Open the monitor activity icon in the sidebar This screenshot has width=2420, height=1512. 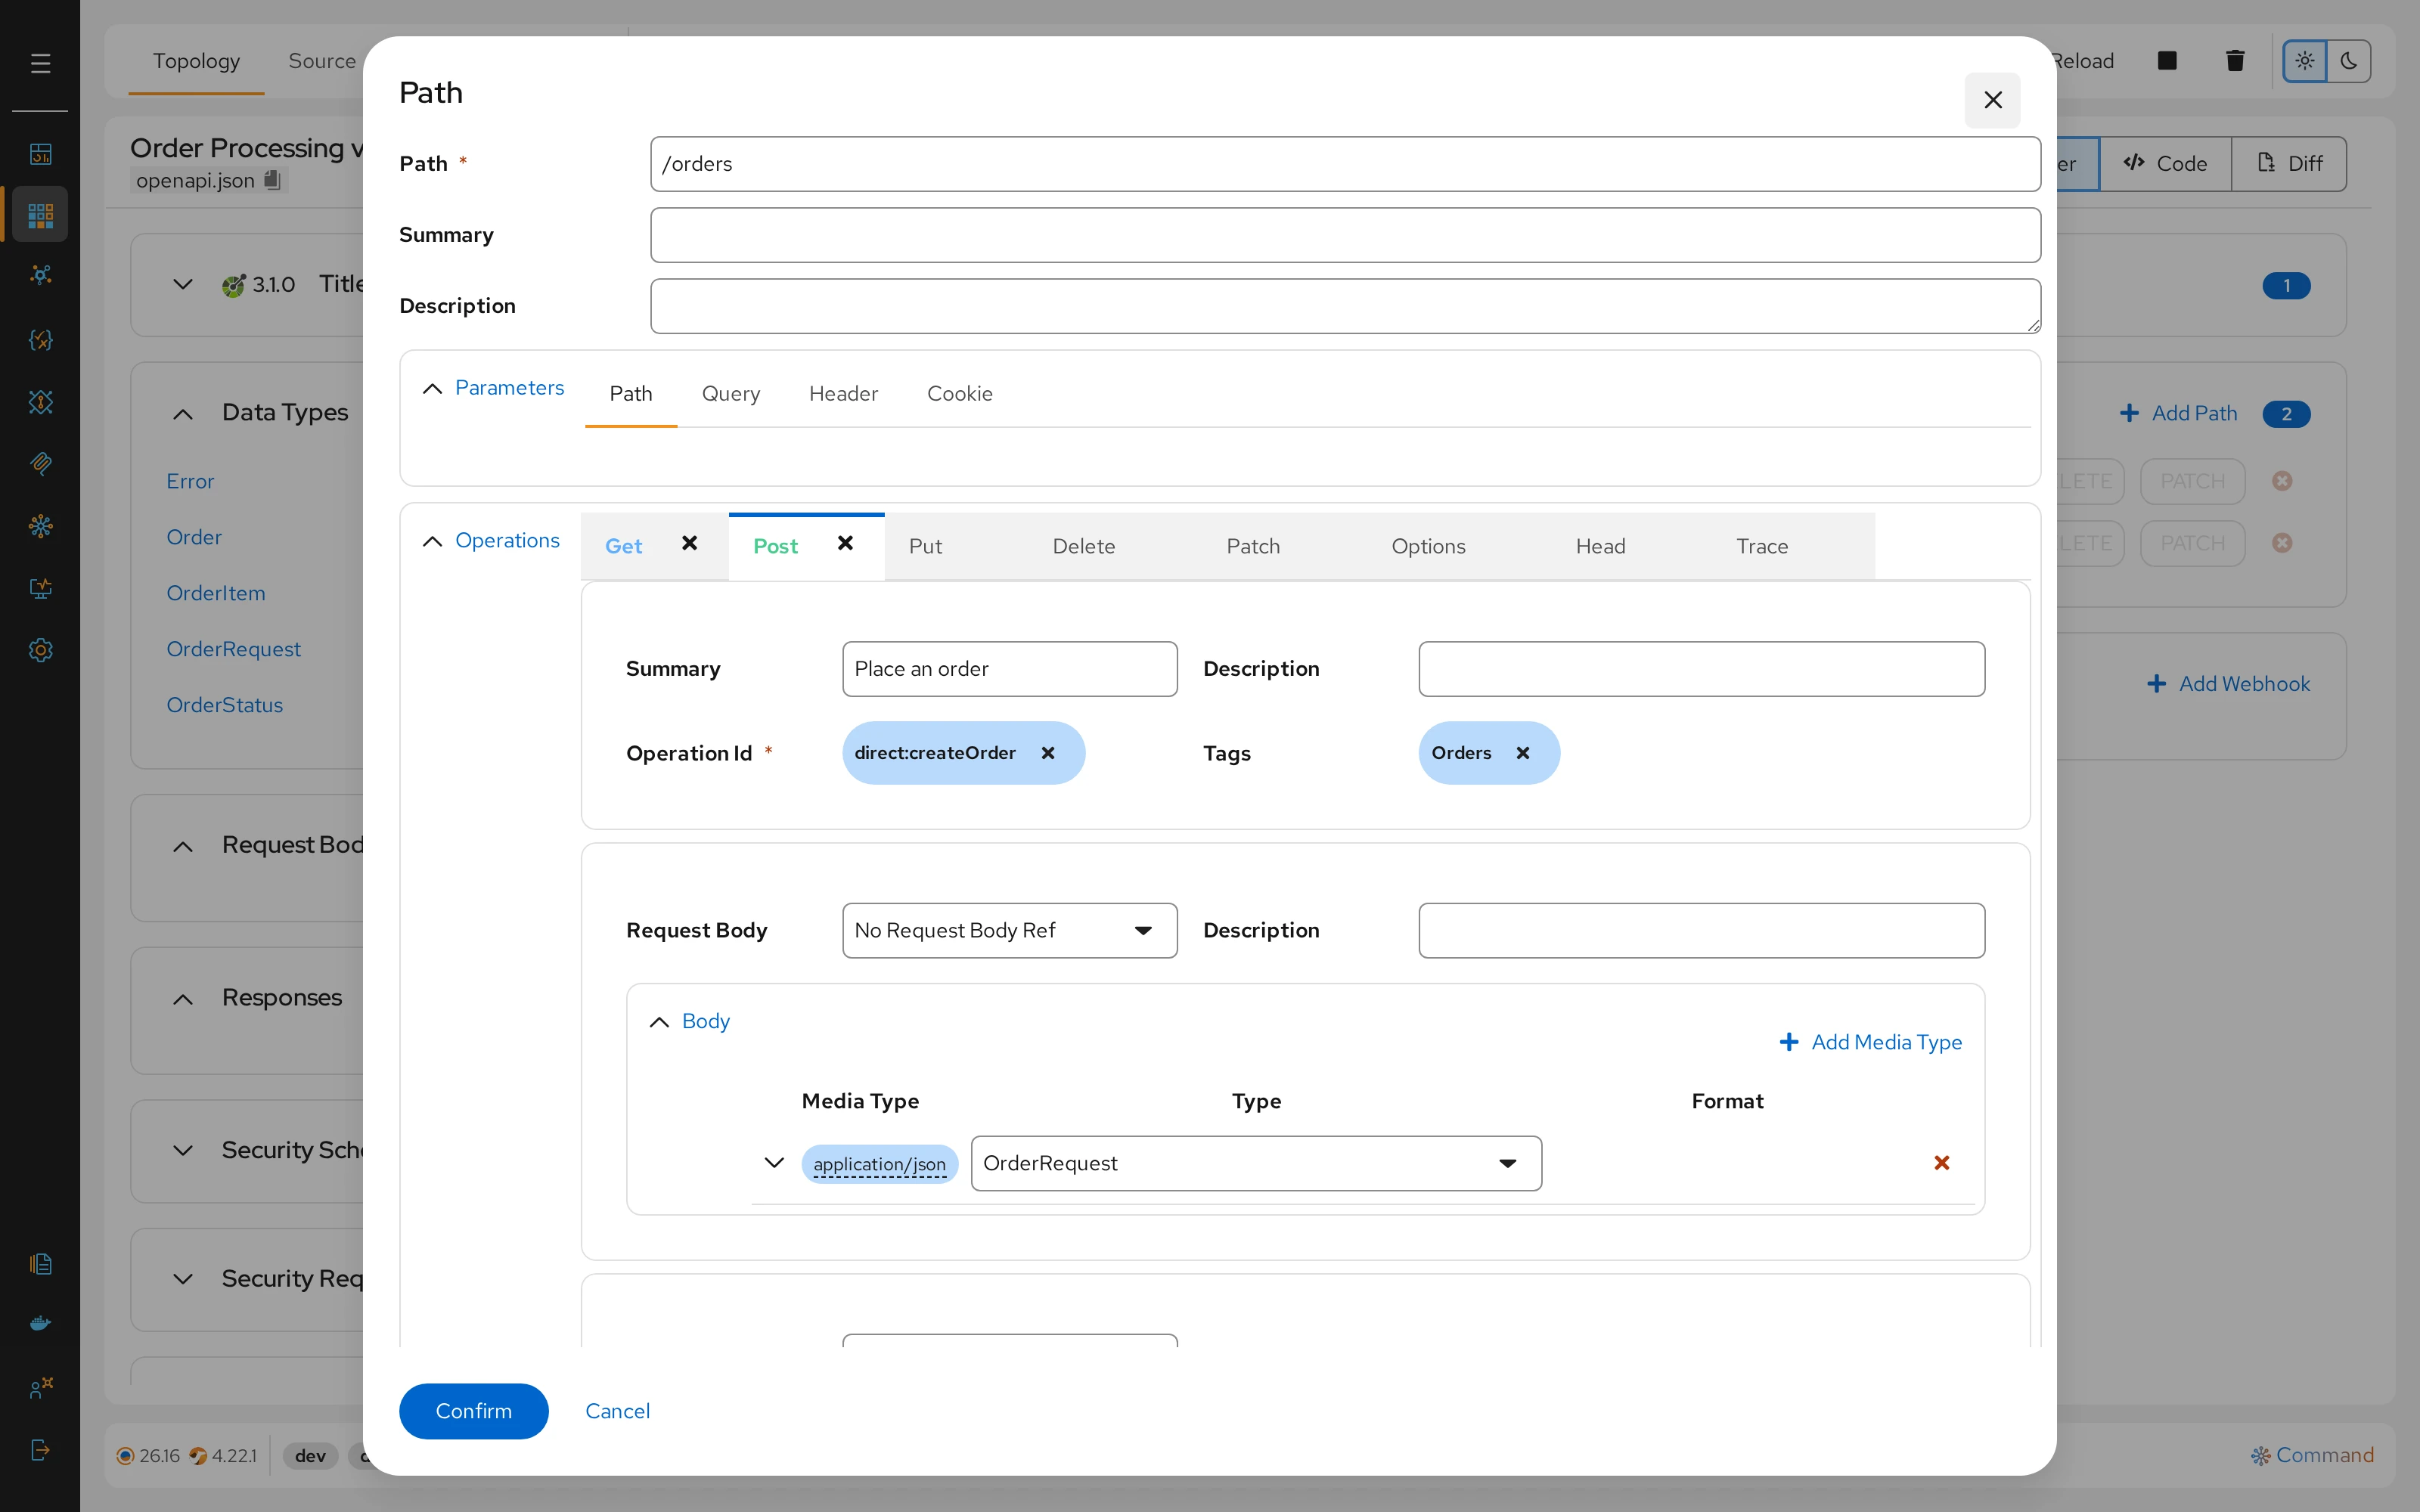(40, 588)
